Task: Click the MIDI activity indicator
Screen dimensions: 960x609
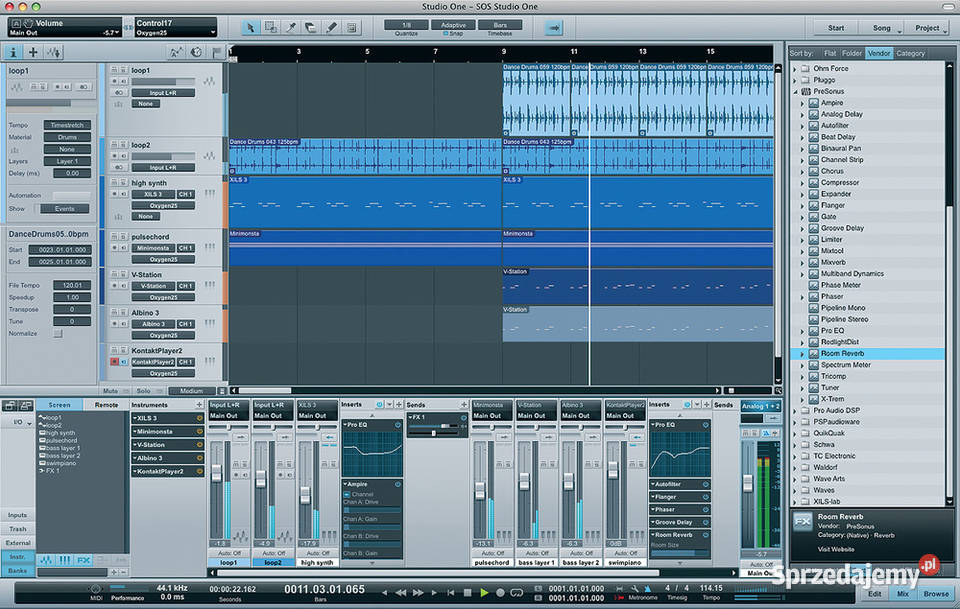Action: pos(95,588)
